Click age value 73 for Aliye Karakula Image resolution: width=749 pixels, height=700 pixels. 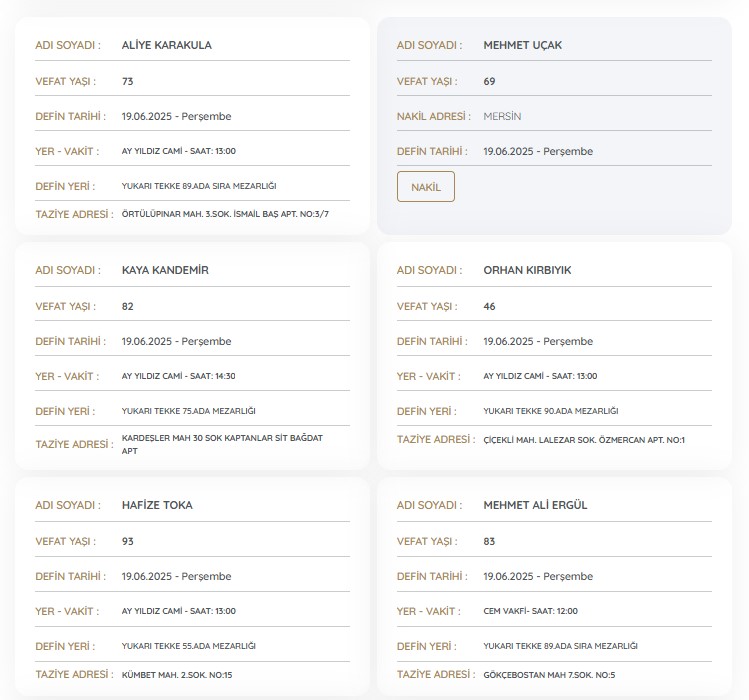tap(128, 82)
